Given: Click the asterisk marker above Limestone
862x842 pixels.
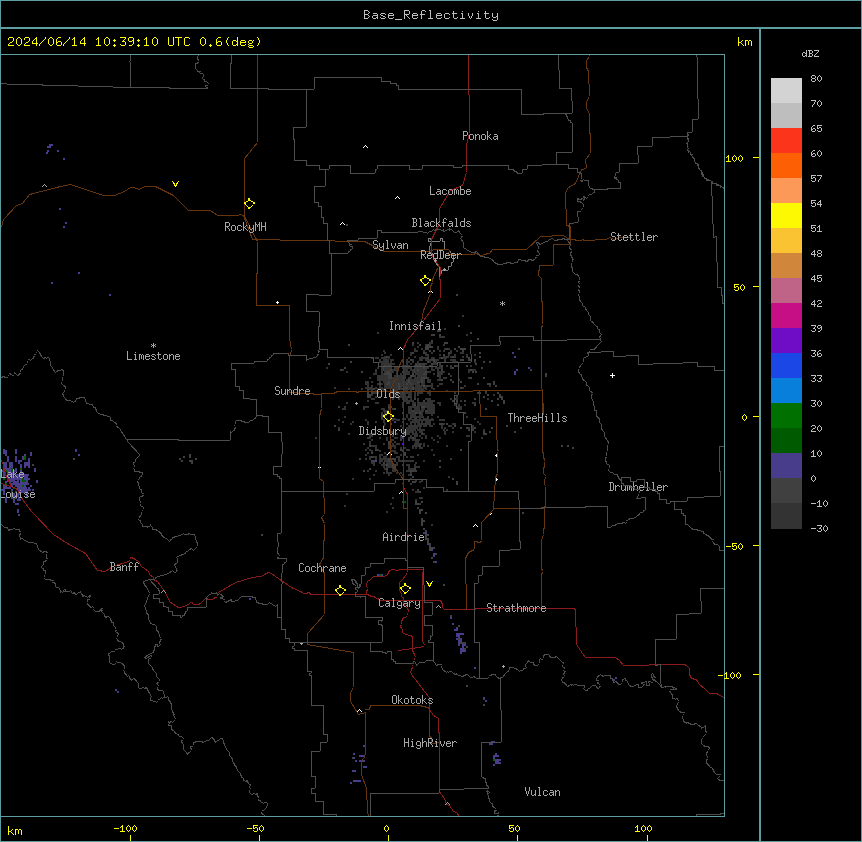Looking at the screenshot, I should tap(153, 346).
